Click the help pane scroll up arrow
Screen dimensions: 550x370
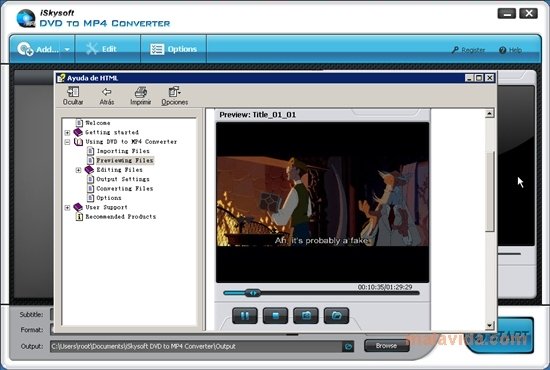(x=490, y=113)
